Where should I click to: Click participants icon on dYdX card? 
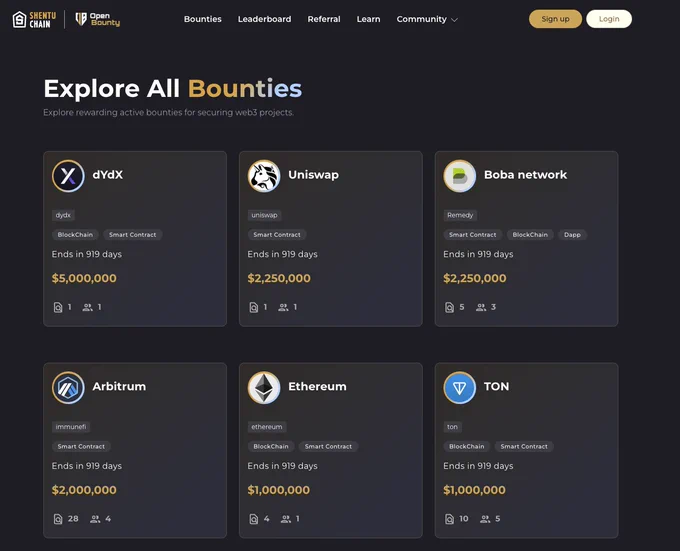[88, 307]
